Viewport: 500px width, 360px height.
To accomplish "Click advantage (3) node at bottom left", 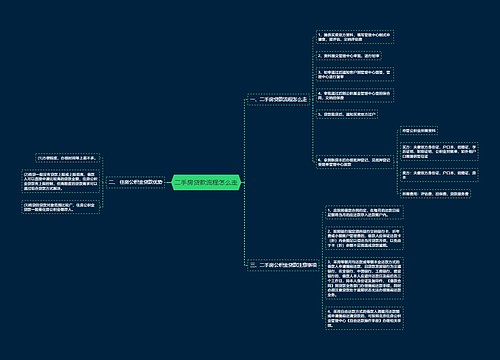I will pyautogui.click(x=61, y=207).
